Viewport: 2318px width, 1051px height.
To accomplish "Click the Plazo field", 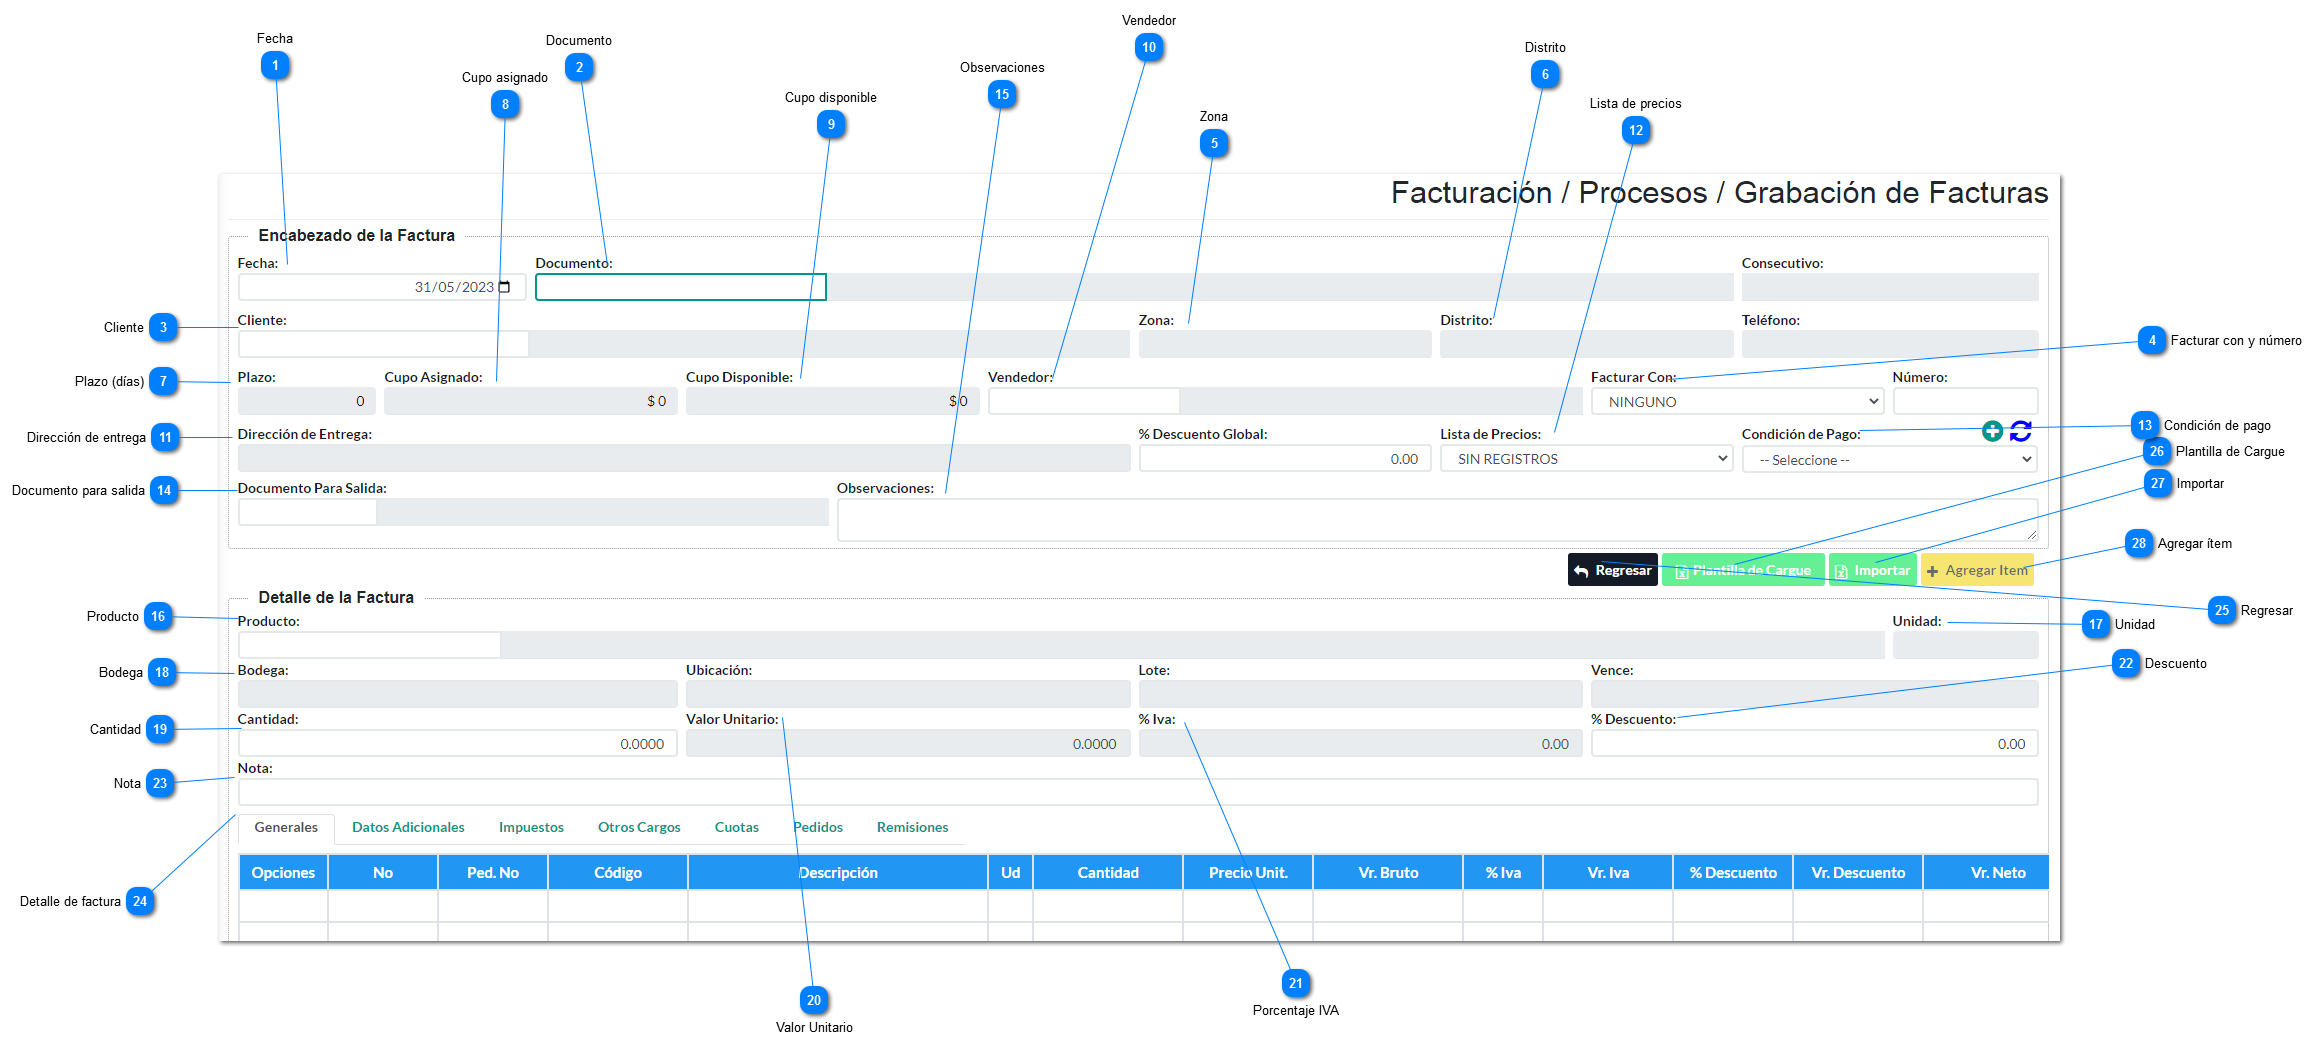I will [306, 401].
